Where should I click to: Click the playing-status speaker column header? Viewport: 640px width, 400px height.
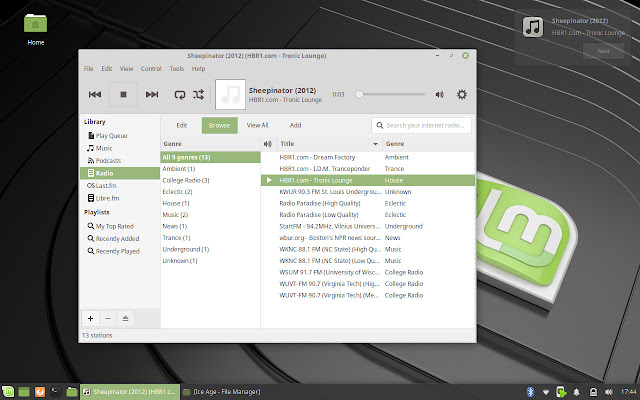[x=268, y=144]
